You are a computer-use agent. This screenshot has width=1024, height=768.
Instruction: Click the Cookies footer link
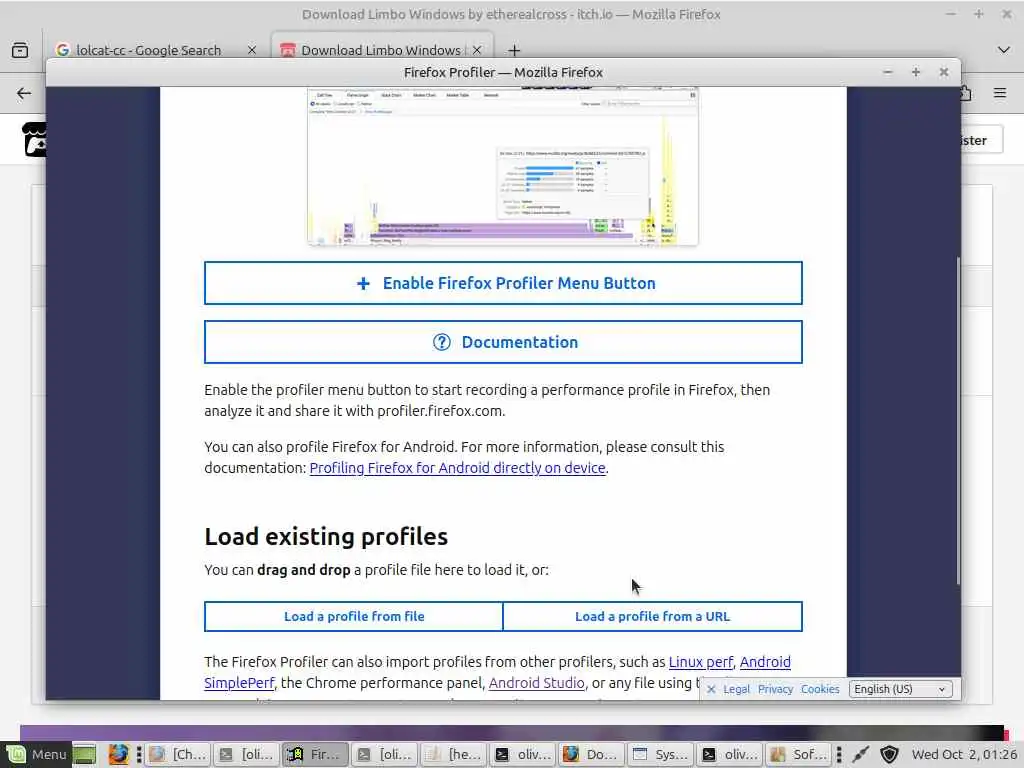(820, 689)
